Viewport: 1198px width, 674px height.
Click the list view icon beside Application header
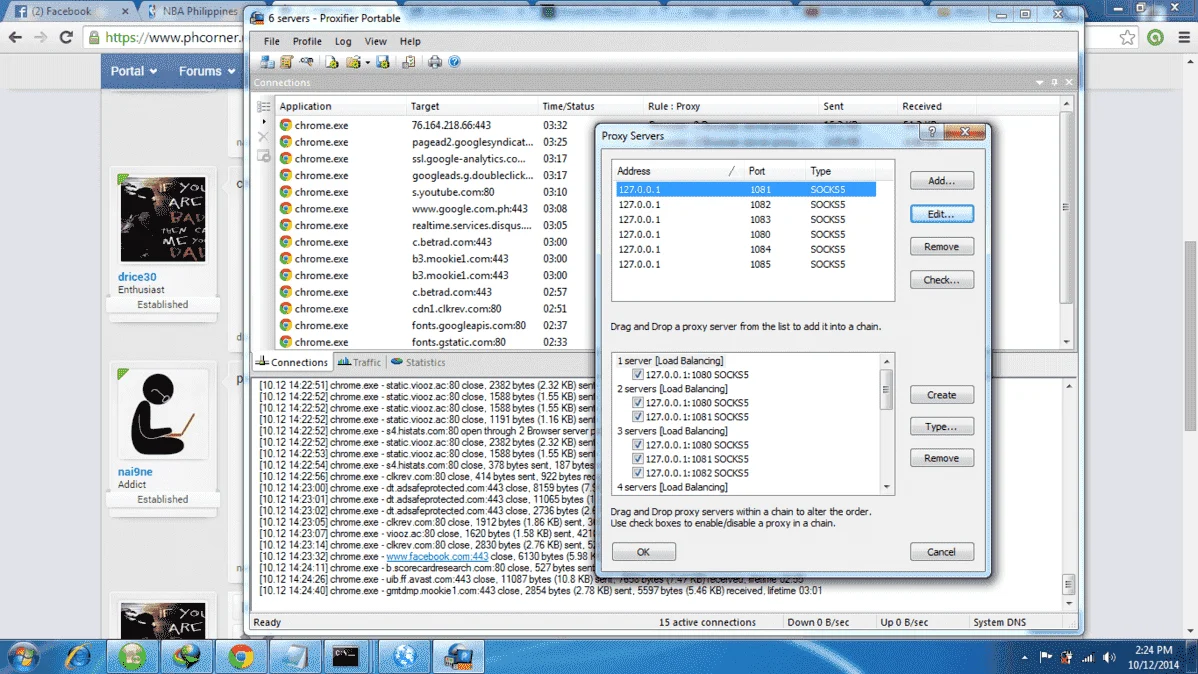(264, 106)
